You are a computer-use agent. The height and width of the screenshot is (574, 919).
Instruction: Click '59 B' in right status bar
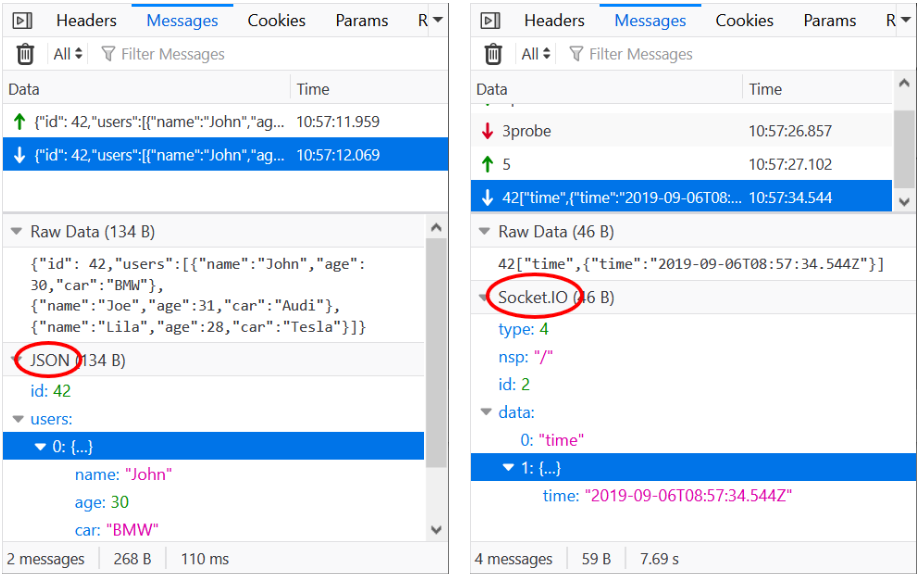click(596, 559)
